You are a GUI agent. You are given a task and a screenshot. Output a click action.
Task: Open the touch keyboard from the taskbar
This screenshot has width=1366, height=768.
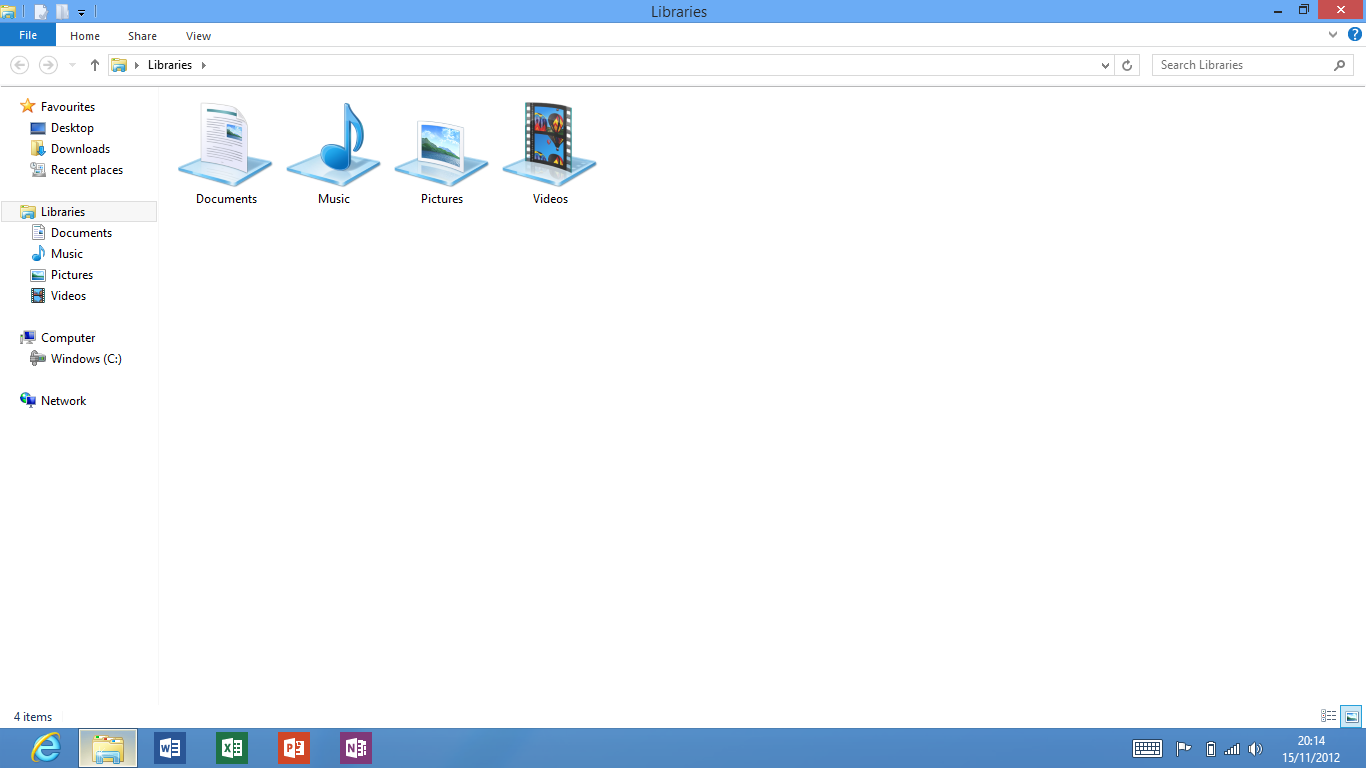[1147, 748]
